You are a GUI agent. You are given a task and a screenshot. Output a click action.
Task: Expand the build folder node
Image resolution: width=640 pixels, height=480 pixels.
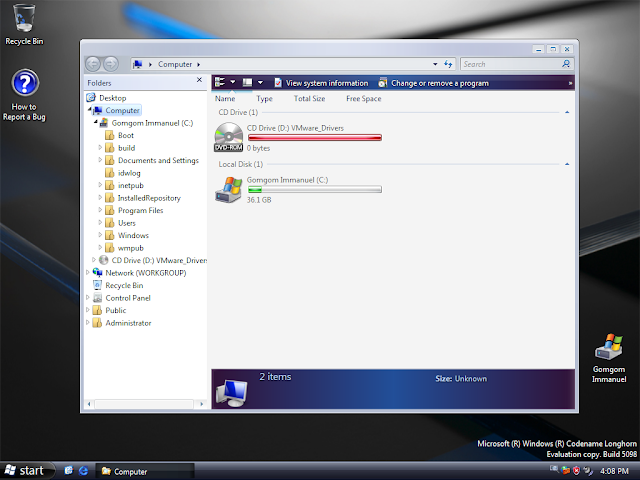point(100,147)
